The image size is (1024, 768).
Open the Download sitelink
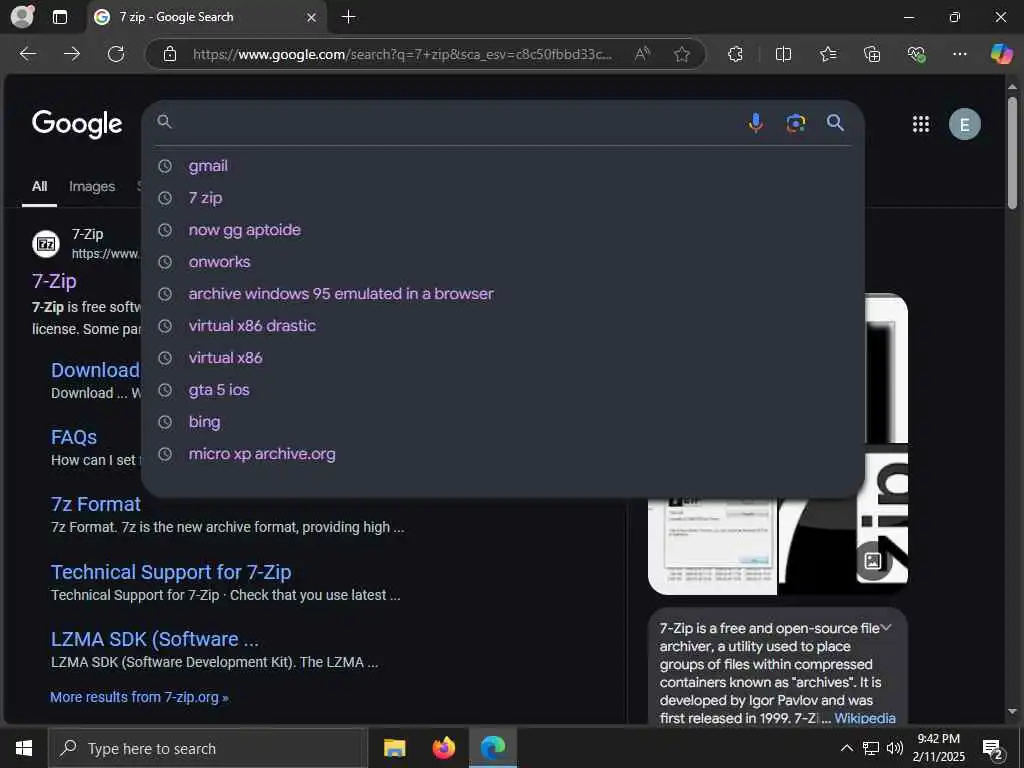pyautogui.click(x=95, y=370)
